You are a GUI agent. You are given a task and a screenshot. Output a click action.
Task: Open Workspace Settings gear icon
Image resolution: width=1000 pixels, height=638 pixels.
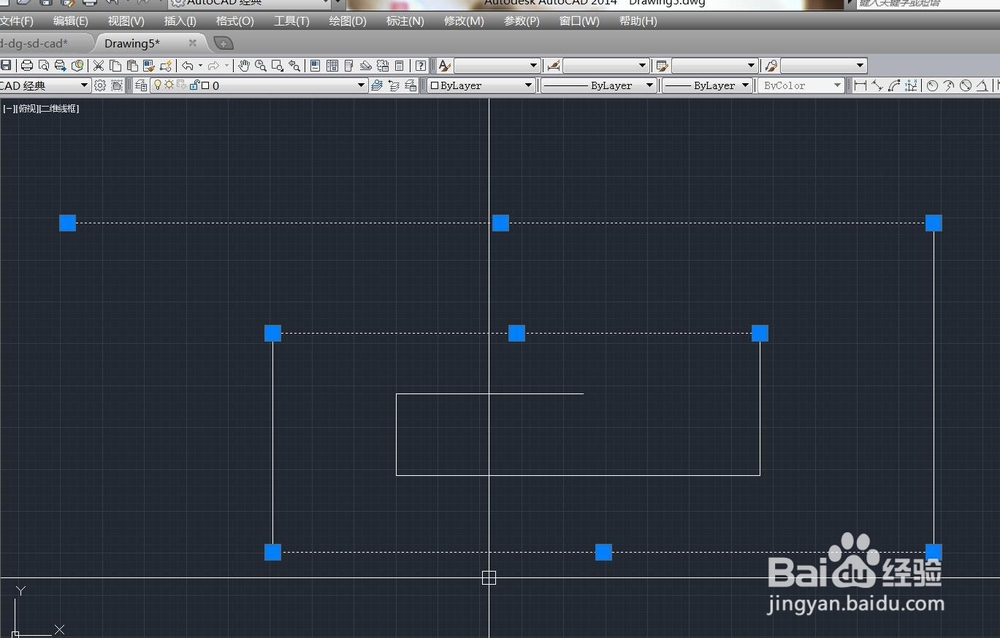coord(100,85)
